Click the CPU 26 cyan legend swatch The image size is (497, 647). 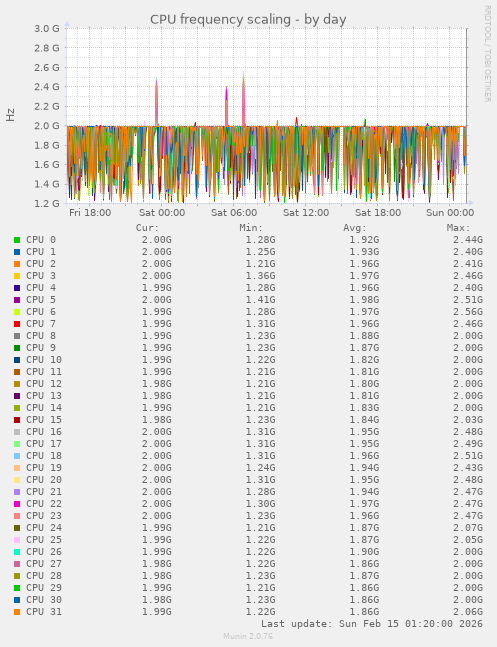(17, 552)
